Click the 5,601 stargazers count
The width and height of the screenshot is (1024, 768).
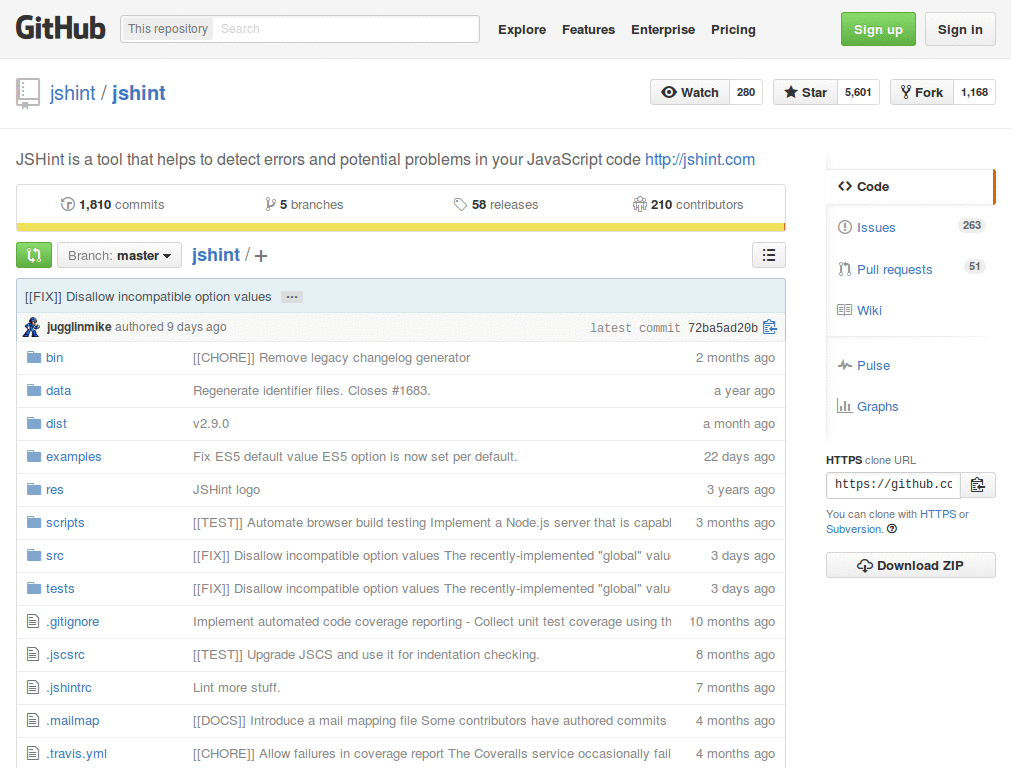pyautogui.click(x=858, y=93)
